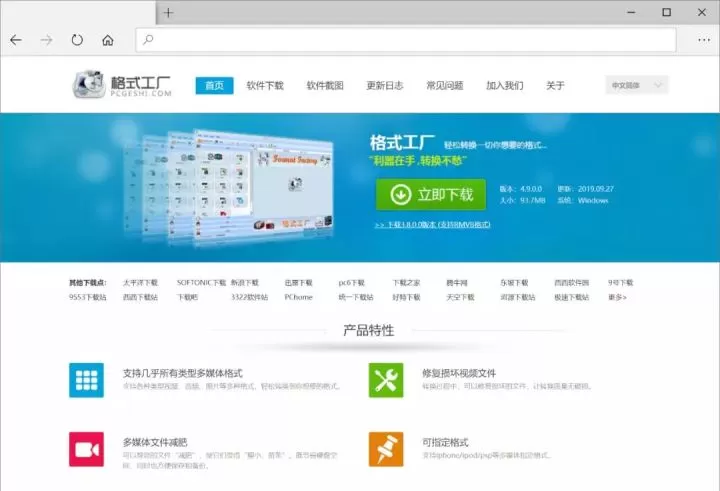
Task: Open the 加入我们 menu item
Action: click(x=505, y=85)
